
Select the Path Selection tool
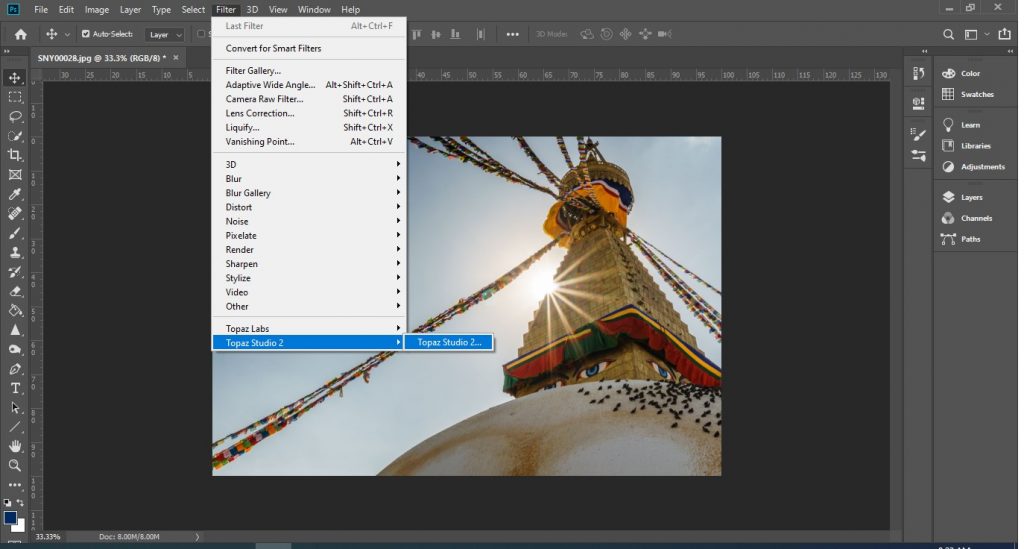14,408
